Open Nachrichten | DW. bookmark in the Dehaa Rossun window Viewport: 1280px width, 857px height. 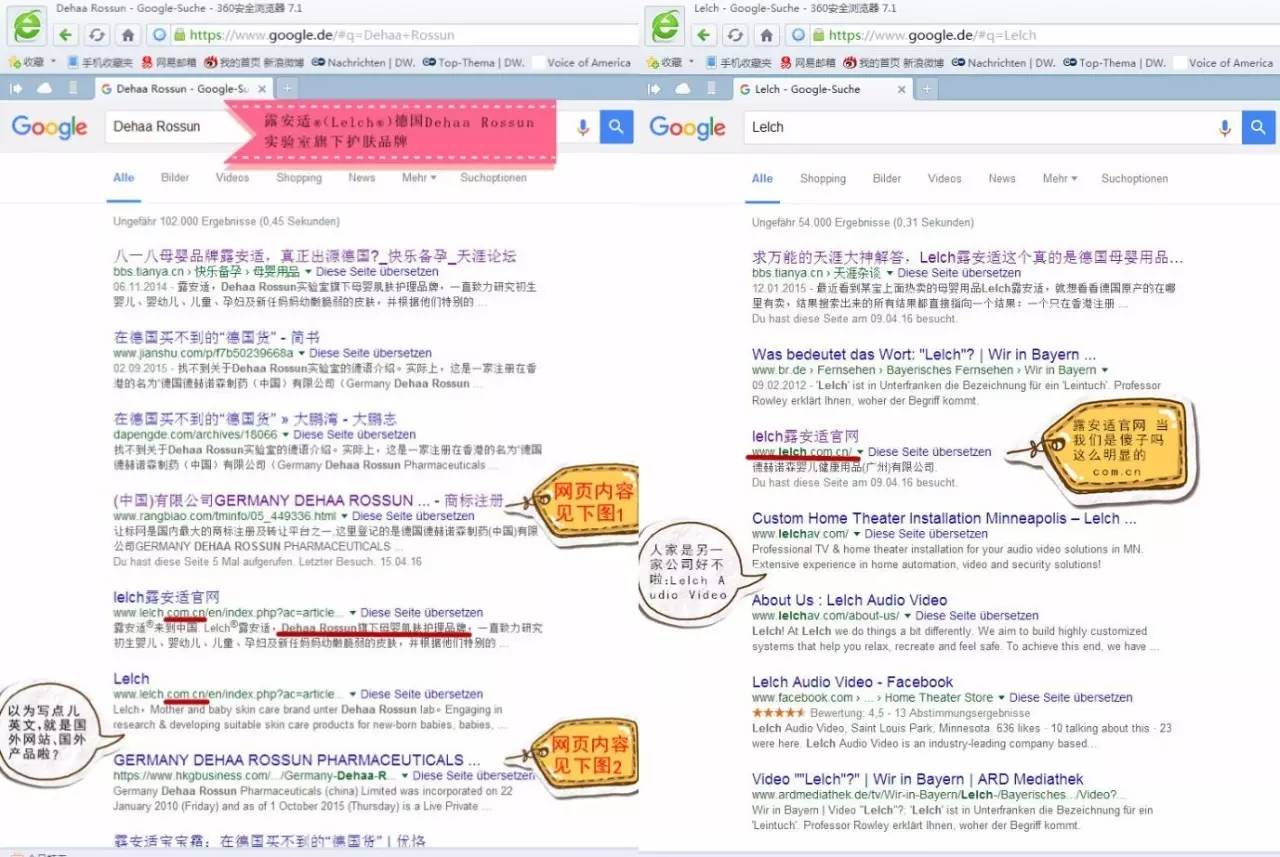pos(362,63)
